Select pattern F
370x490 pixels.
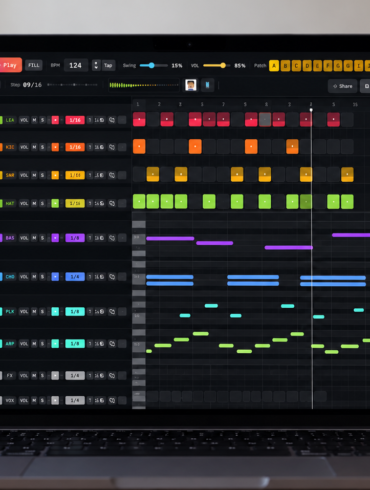(328, 66)
